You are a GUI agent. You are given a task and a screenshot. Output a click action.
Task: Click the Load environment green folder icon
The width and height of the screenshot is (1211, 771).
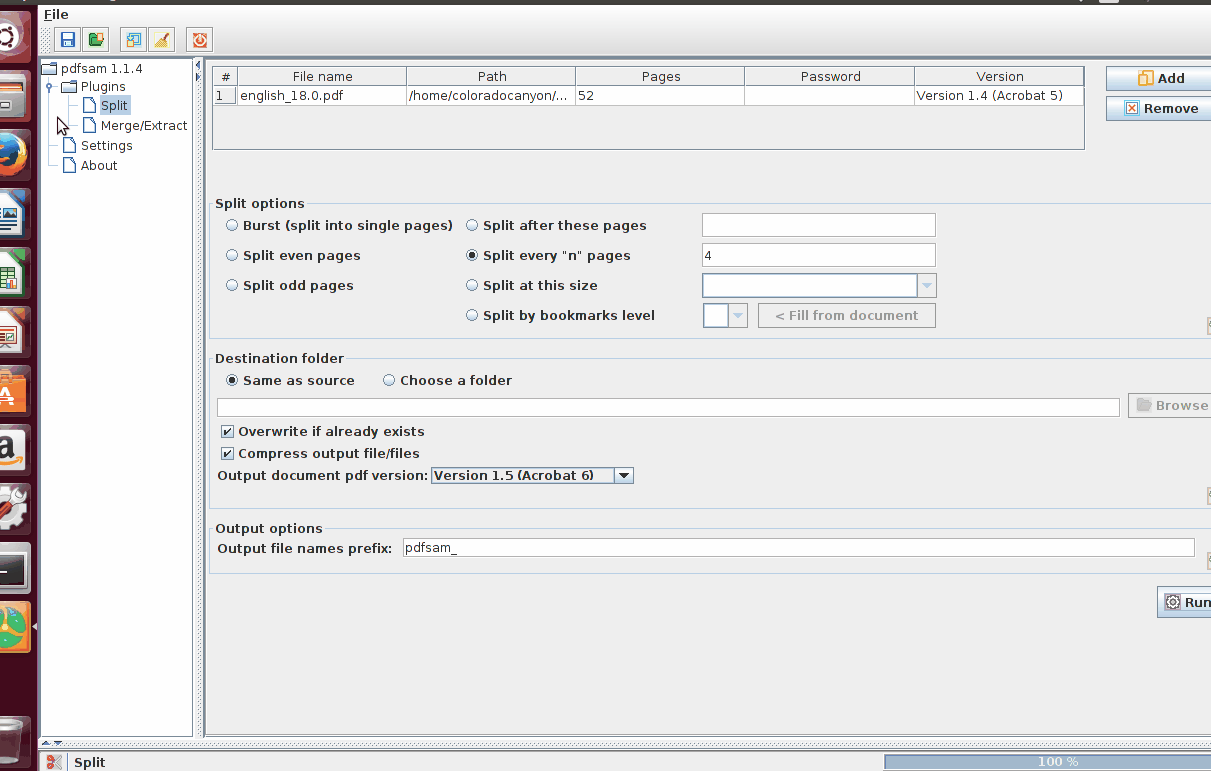[x=96, y=40]
